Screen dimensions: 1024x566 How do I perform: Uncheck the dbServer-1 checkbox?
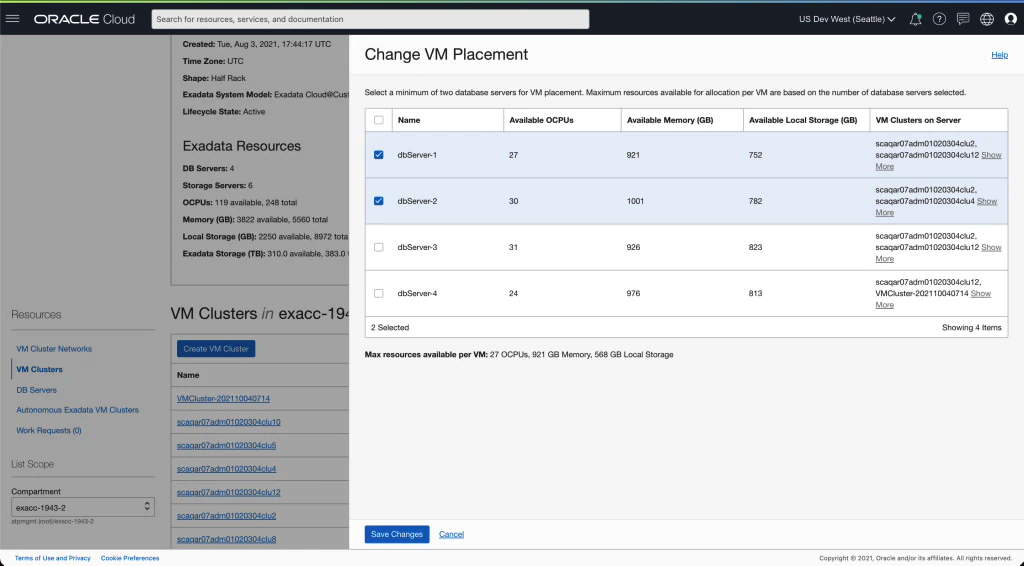(378, 155)
